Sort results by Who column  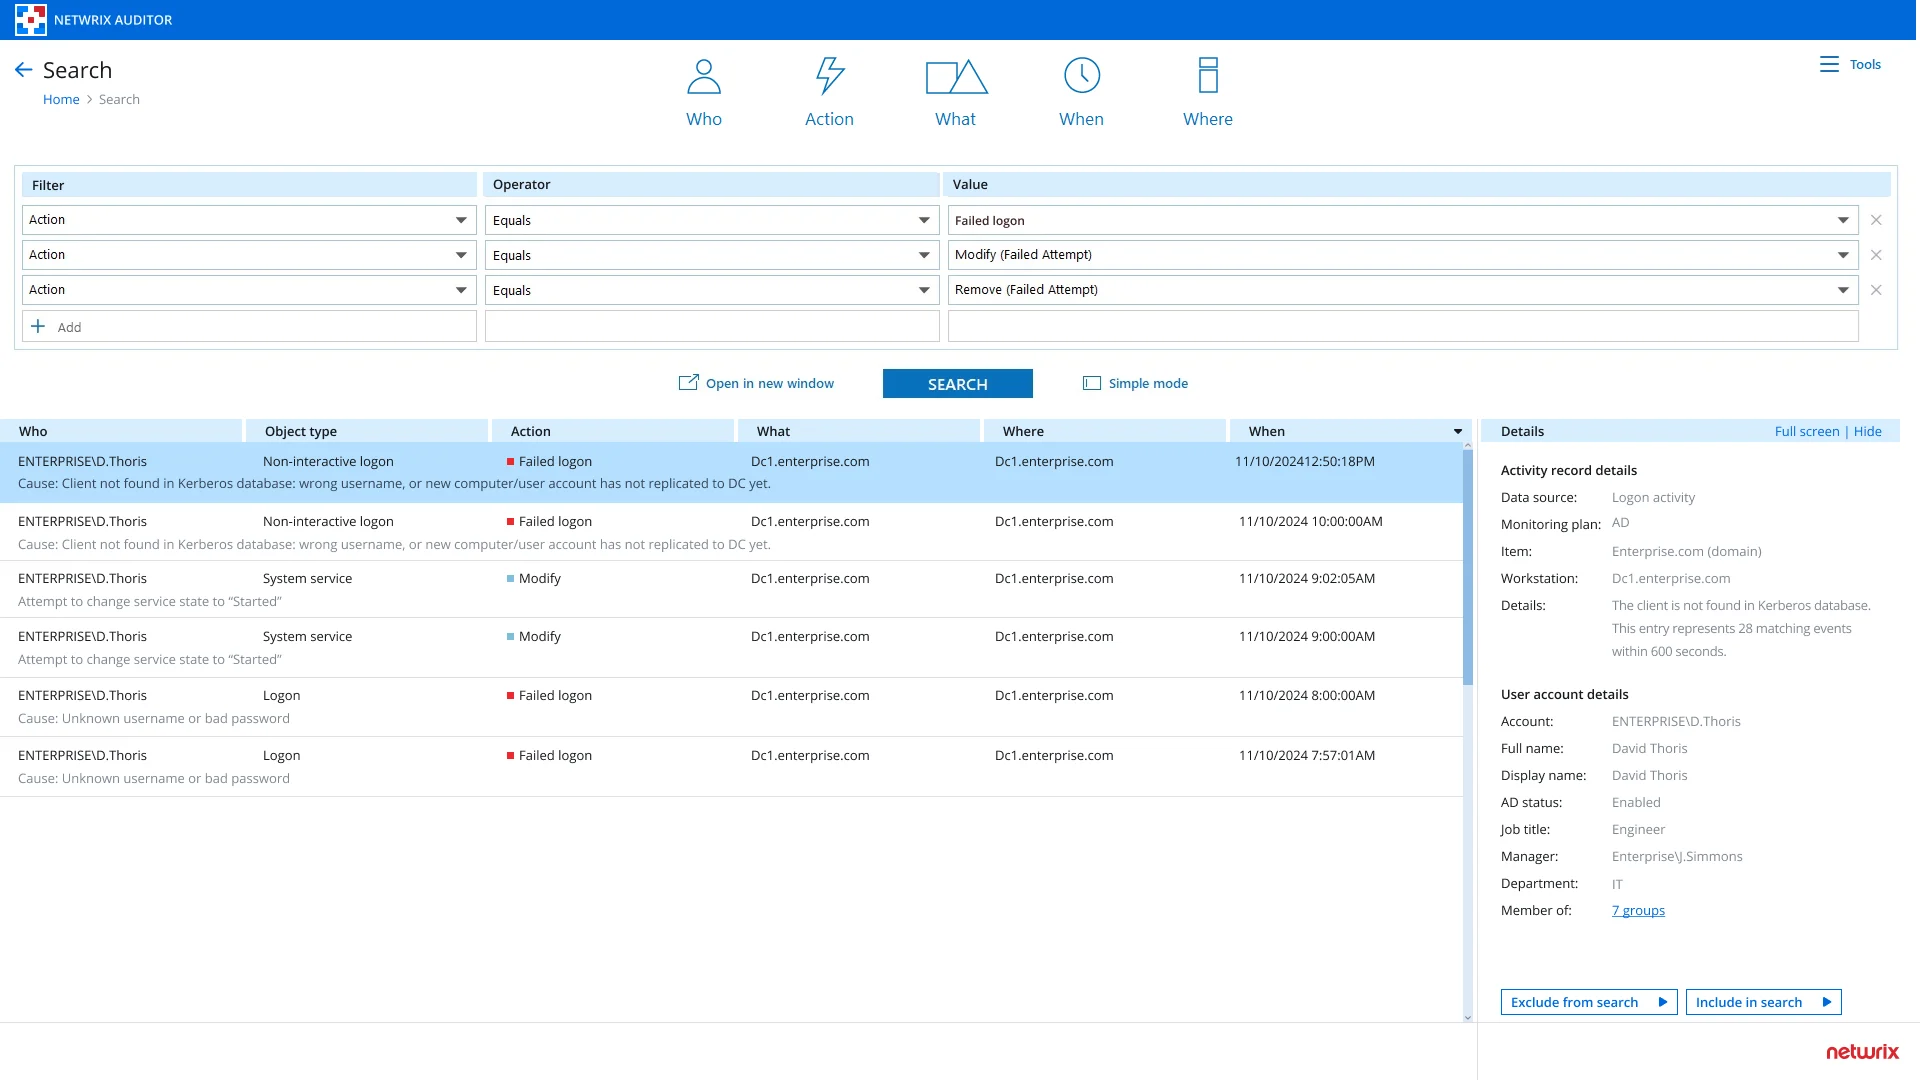(x=121, y=431)
